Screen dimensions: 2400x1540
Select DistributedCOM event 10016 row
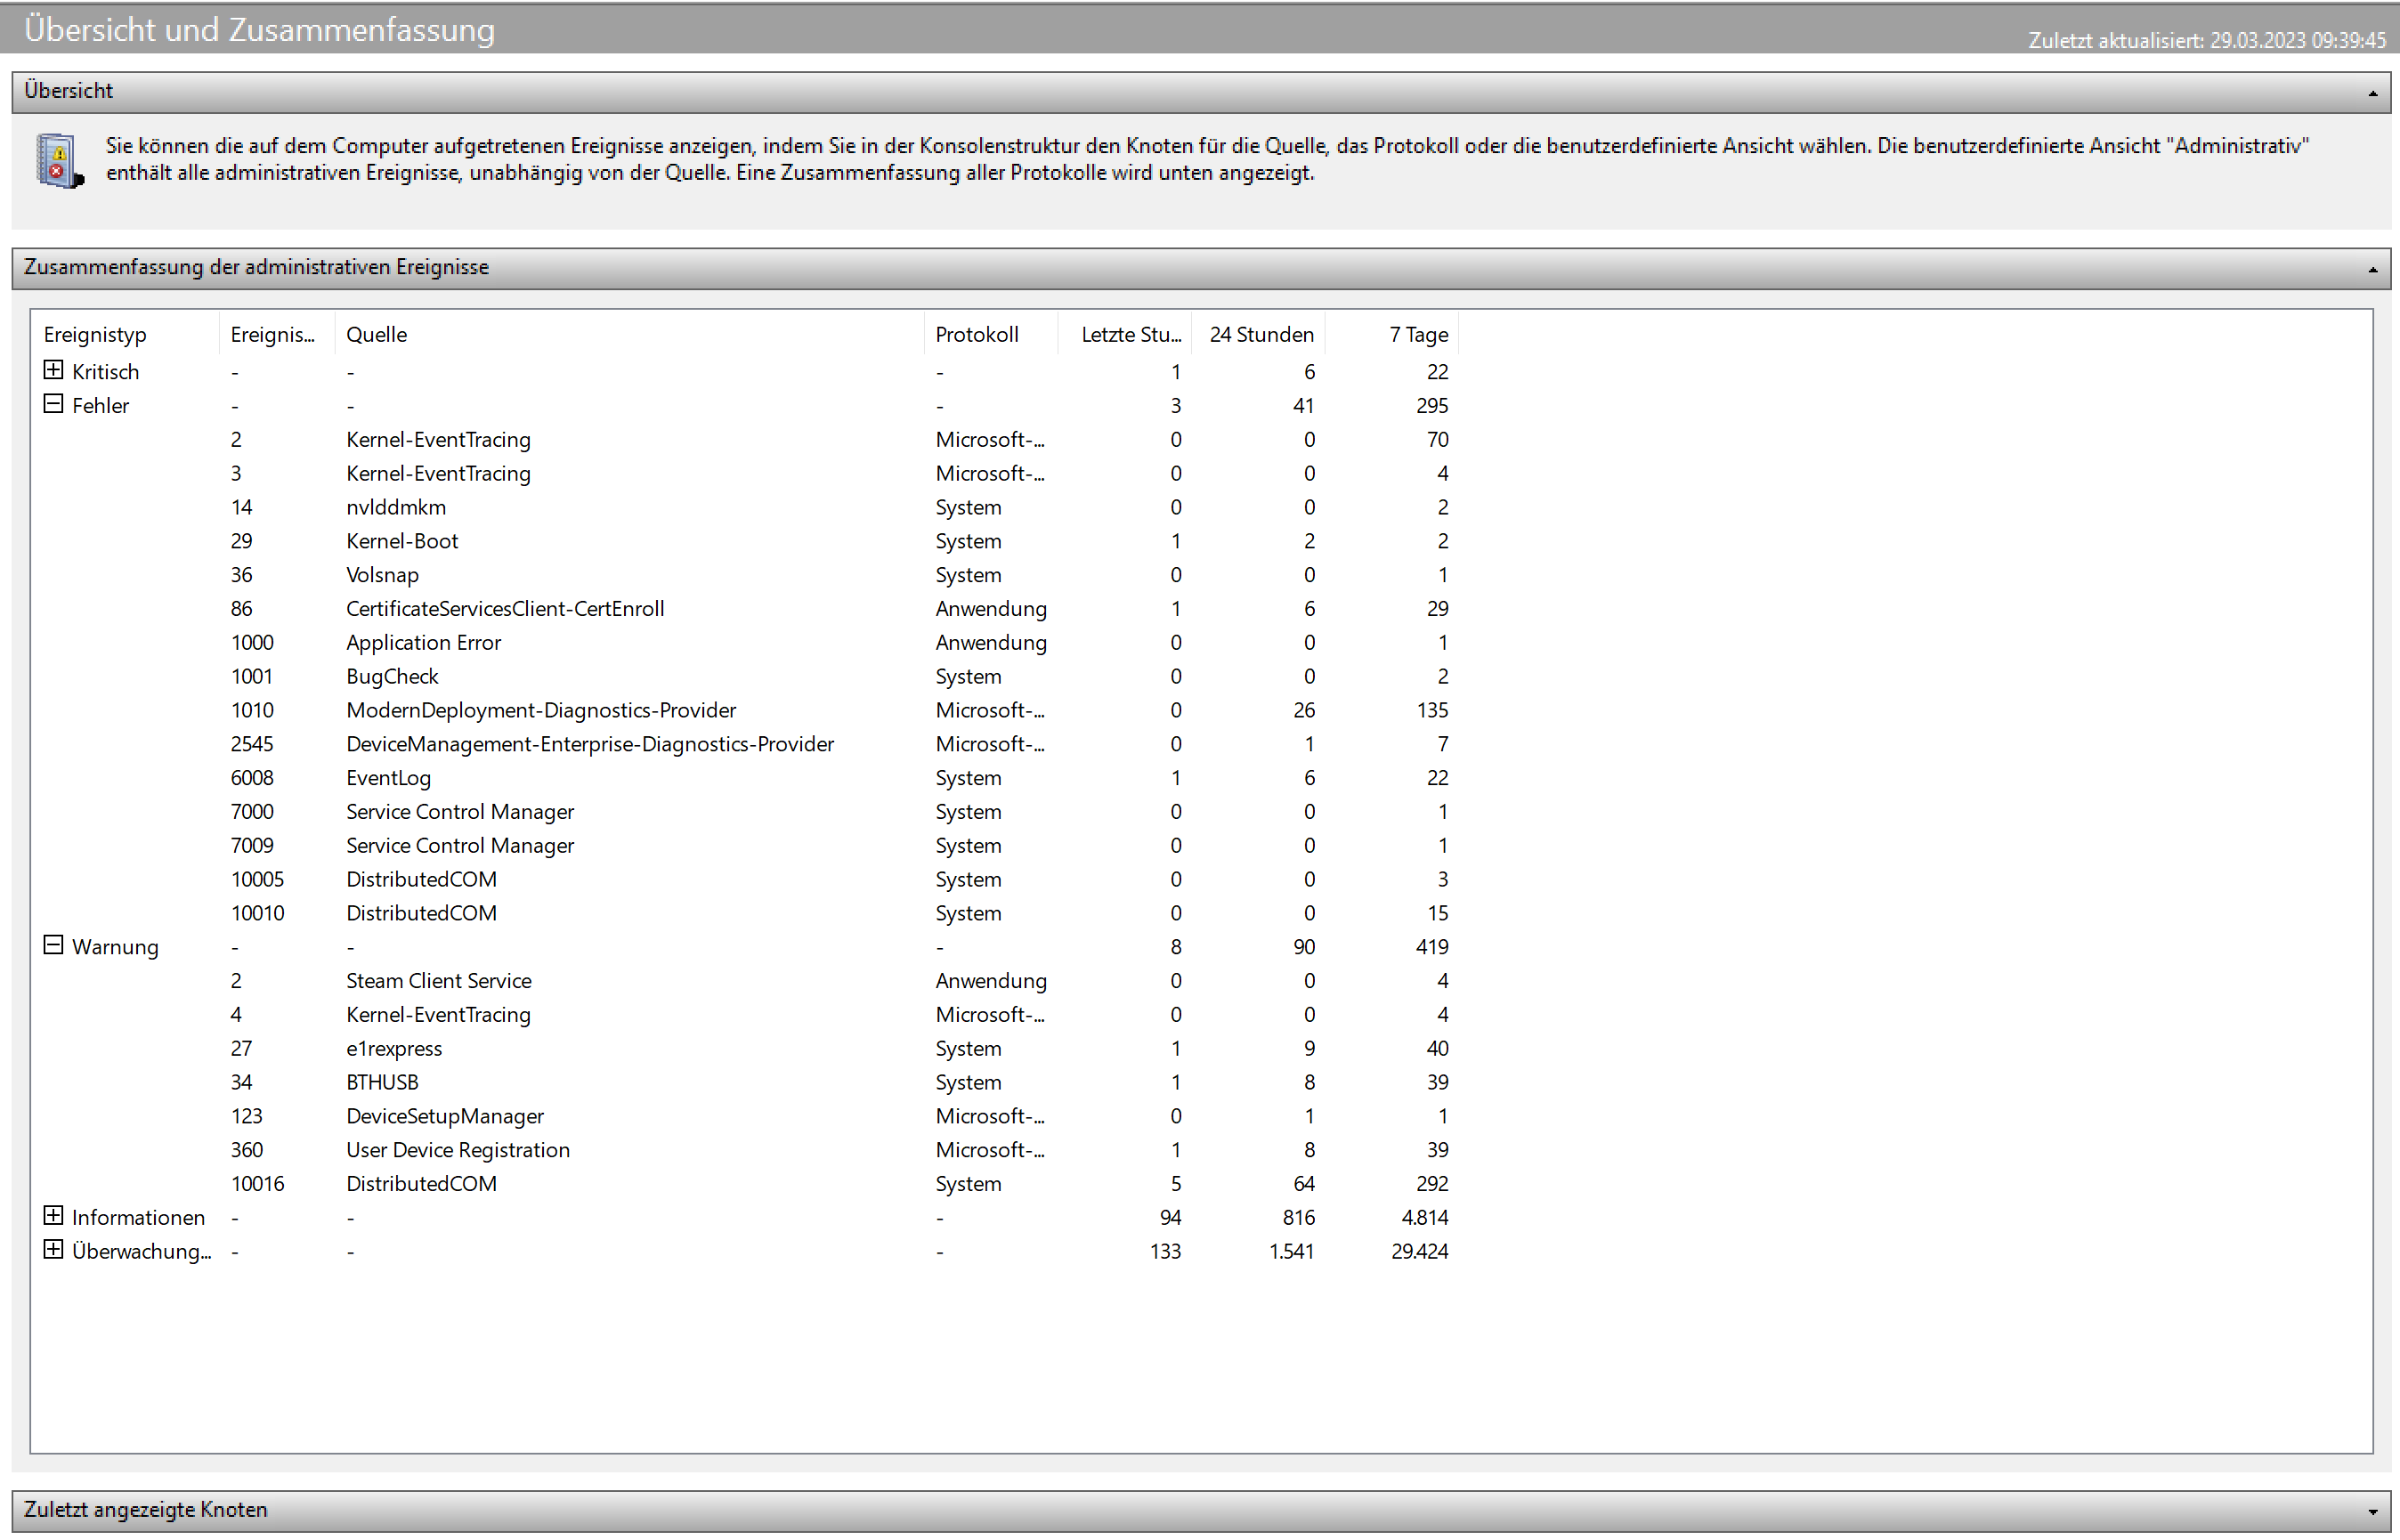[421, 1184]
